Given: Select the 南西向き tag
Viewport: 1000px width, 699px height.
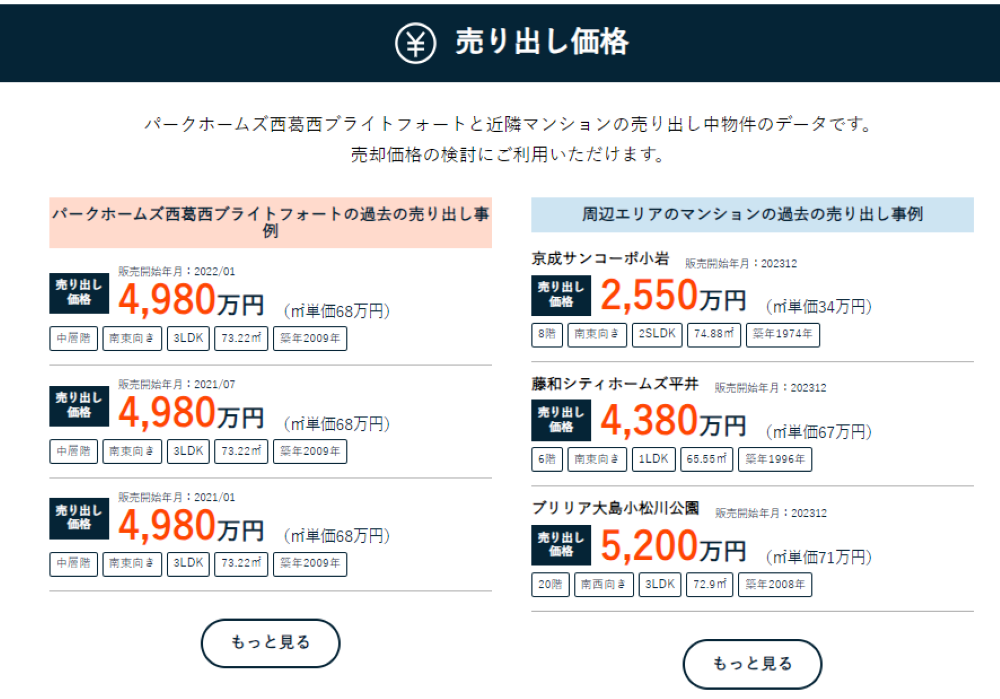Looking at the screenshot, I should click(x=604, y=584).
